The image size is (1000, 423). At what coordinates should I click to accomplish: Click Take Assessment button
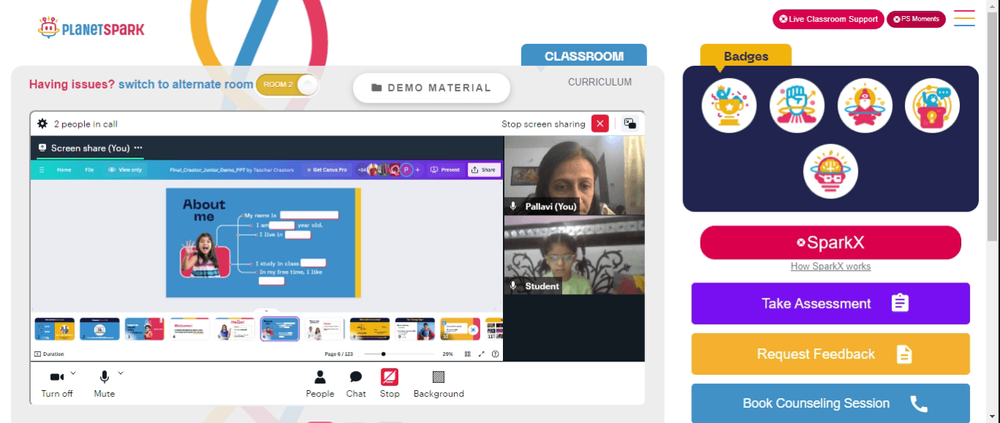(830, 303)
